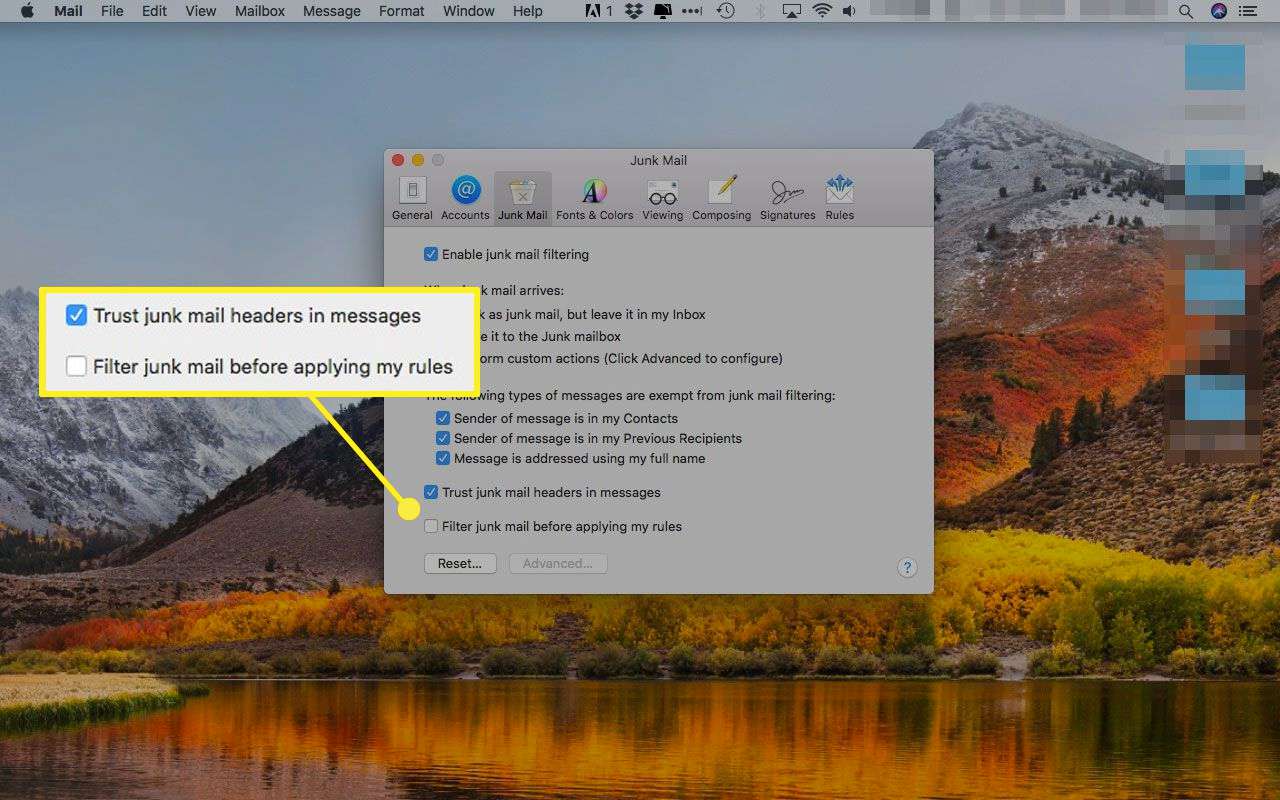Open the Composing preferences pane
The image size is (1280, 800).
point(721,198)
